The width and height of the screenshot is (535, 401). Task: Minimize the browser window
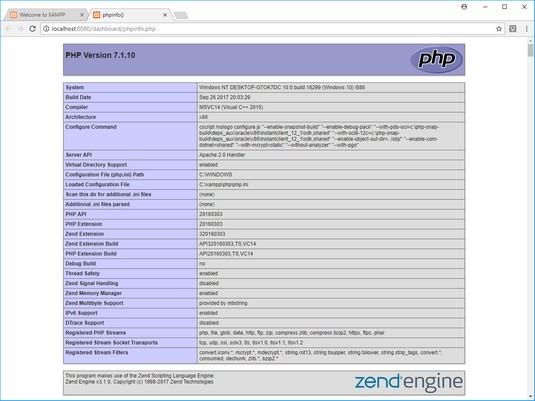(x=485, y=7)
